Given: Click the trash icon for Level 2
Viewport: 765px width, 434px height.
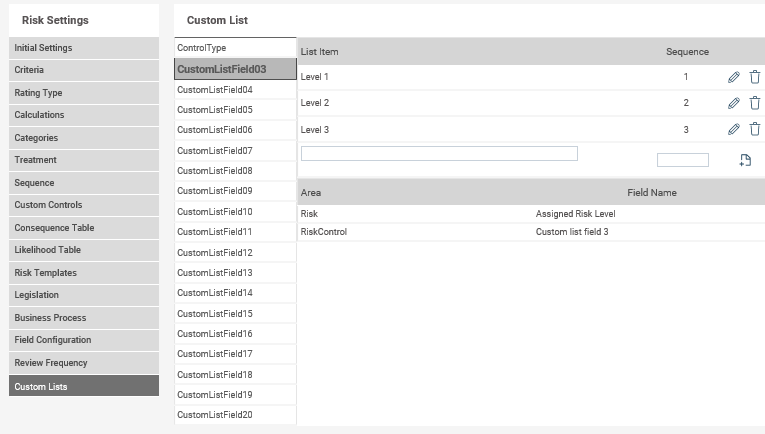Looking at the screenshot, I should point(755,103).
